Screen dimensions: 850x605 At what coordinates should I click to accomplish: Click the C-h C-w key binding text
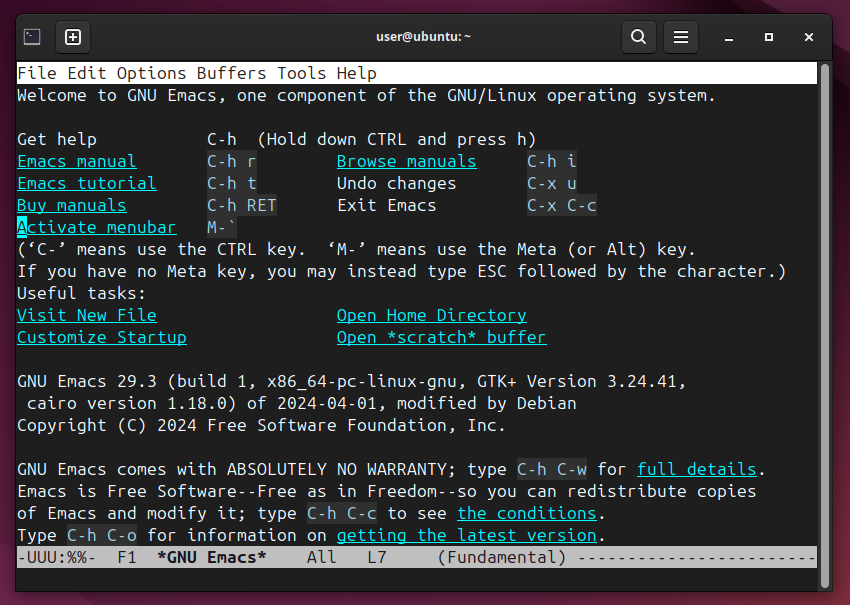tap(552, 469)
